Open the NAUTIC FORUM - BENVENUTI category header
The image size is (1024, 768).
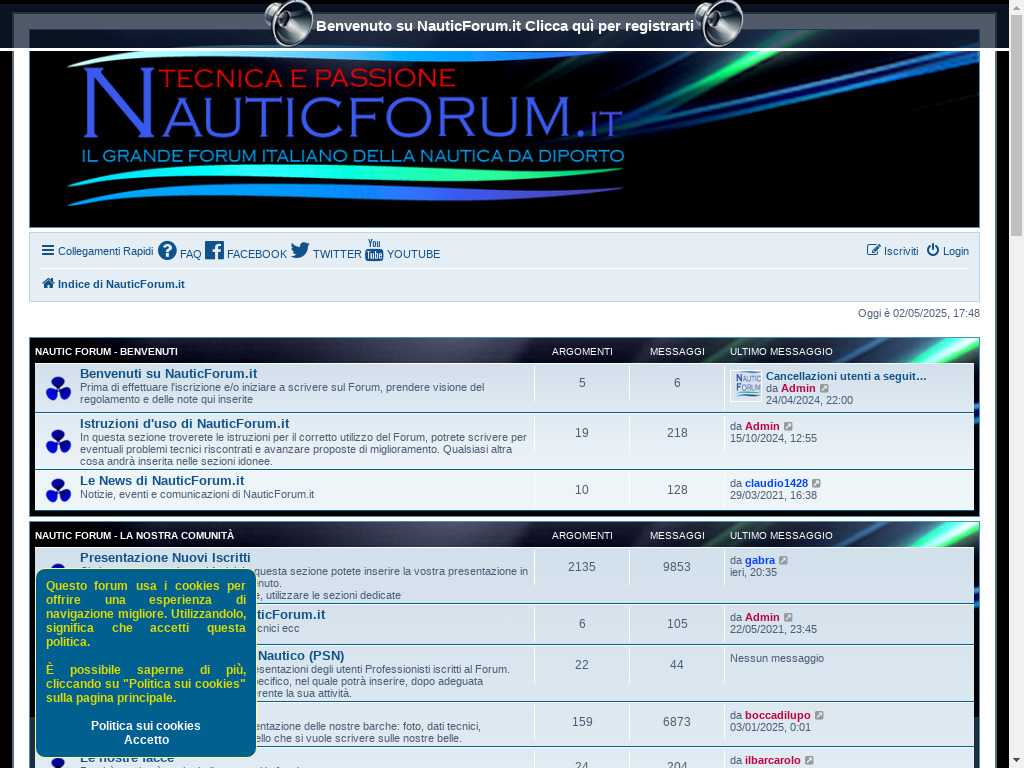pyautogui.click(x=106, y=351)
